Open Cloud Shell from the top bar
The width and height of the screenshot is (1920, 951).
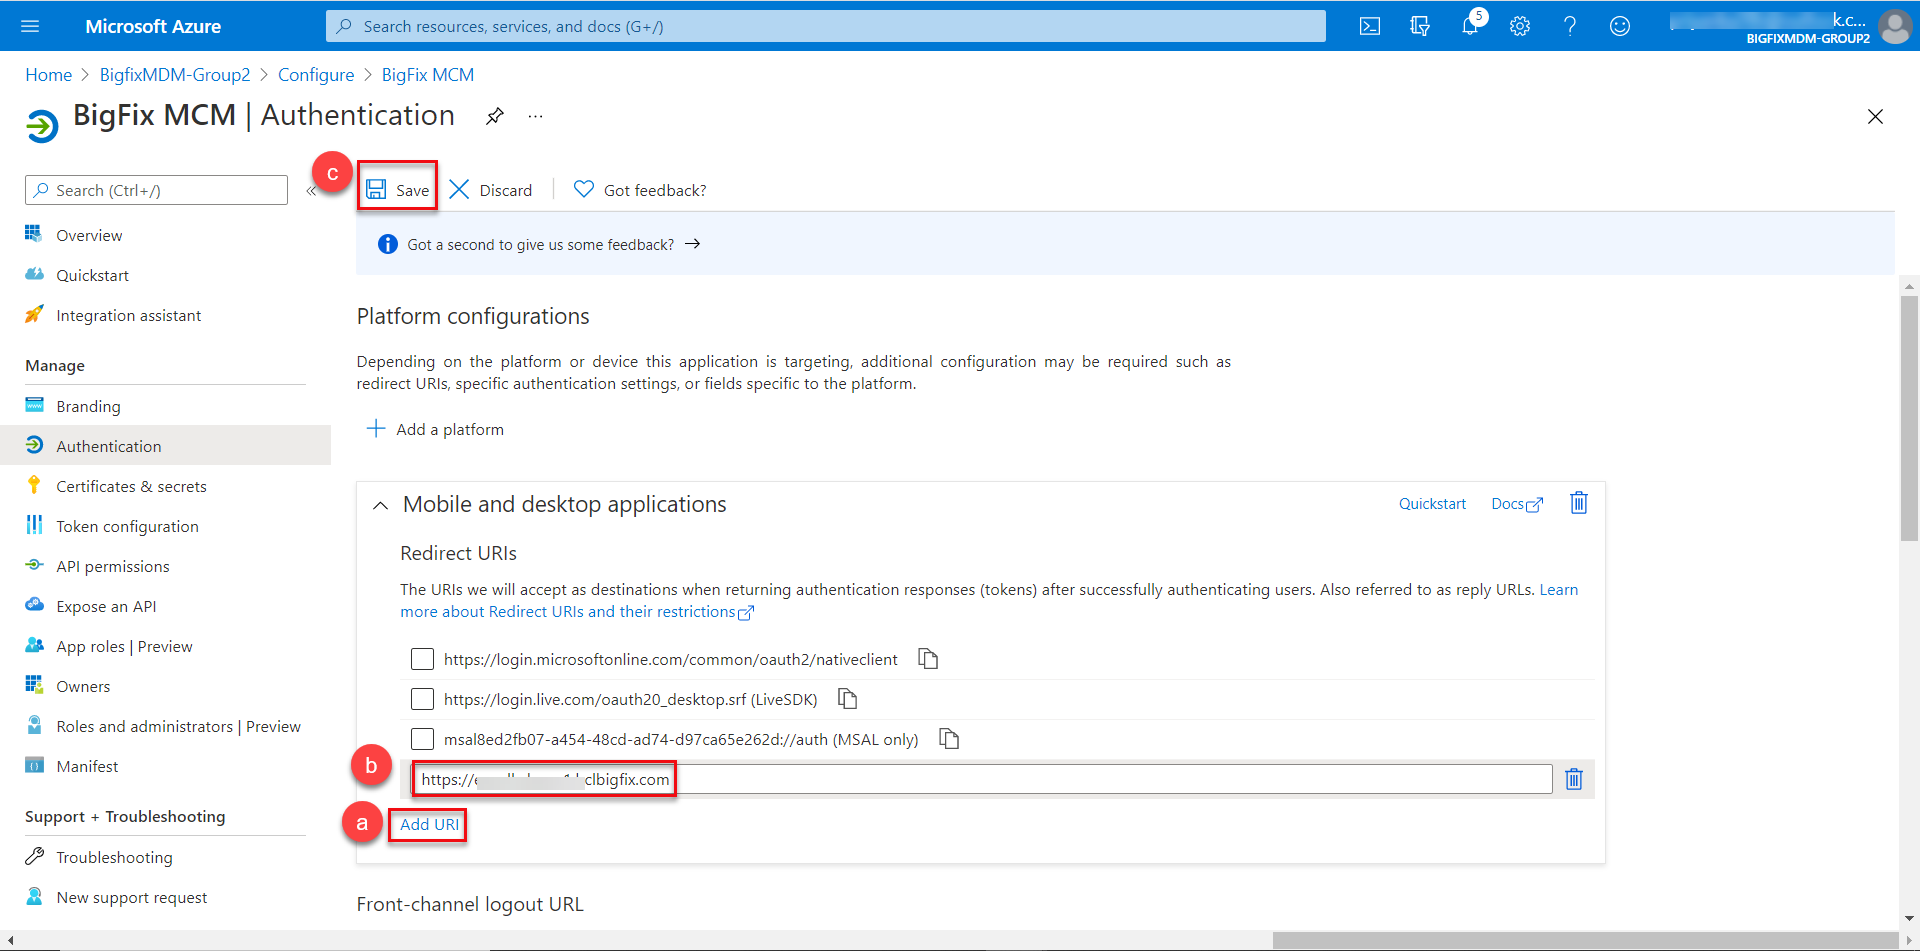pyautogui.click(x=1370, y=26)
